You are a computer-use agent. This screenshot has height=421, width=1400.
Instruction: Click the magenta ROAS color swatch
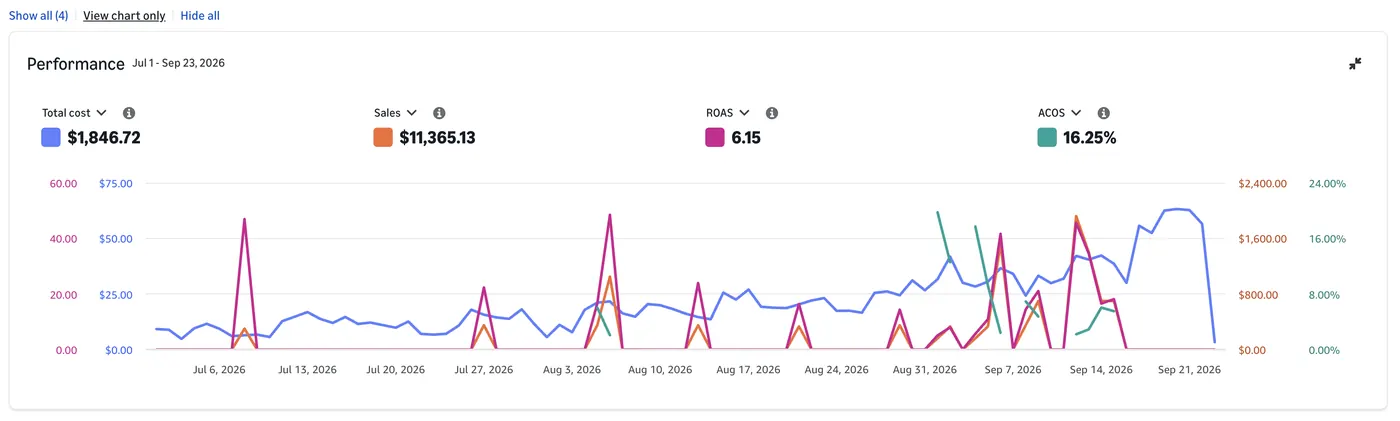[715, 138]
